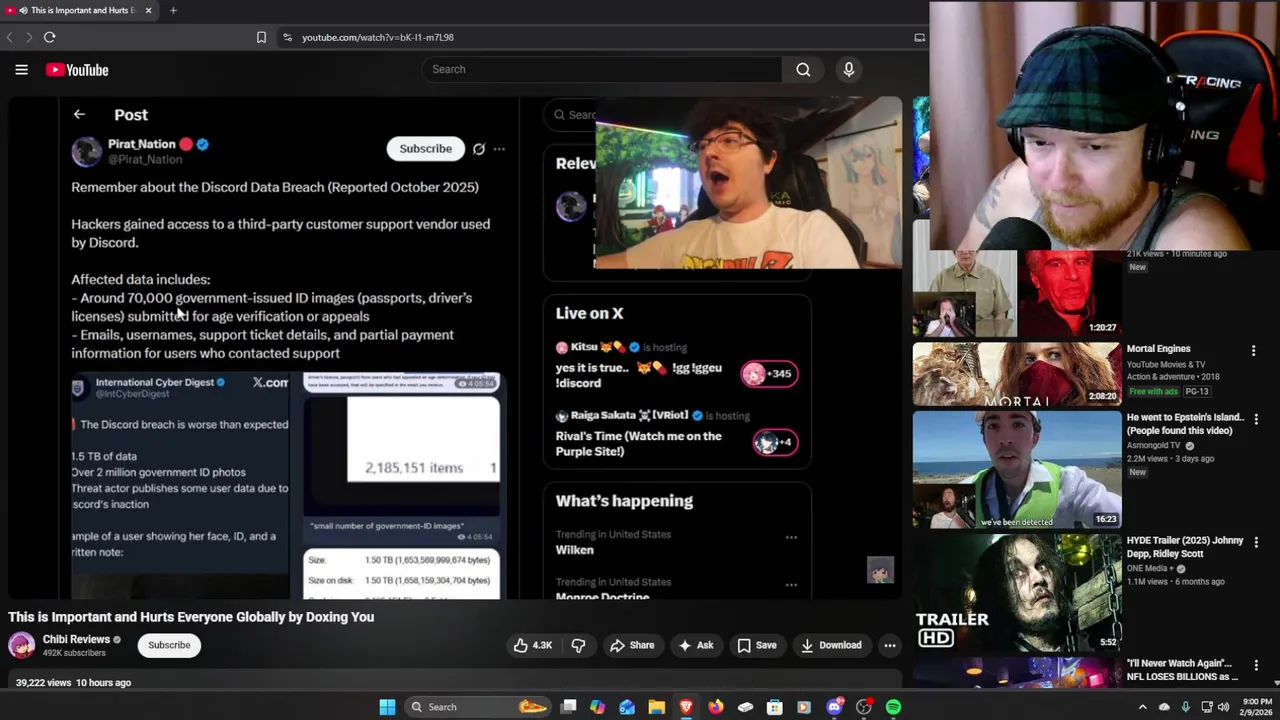The image size is (1280, 720).
Task: Click 'Mortal Engines' video title
Action: 1158,349
